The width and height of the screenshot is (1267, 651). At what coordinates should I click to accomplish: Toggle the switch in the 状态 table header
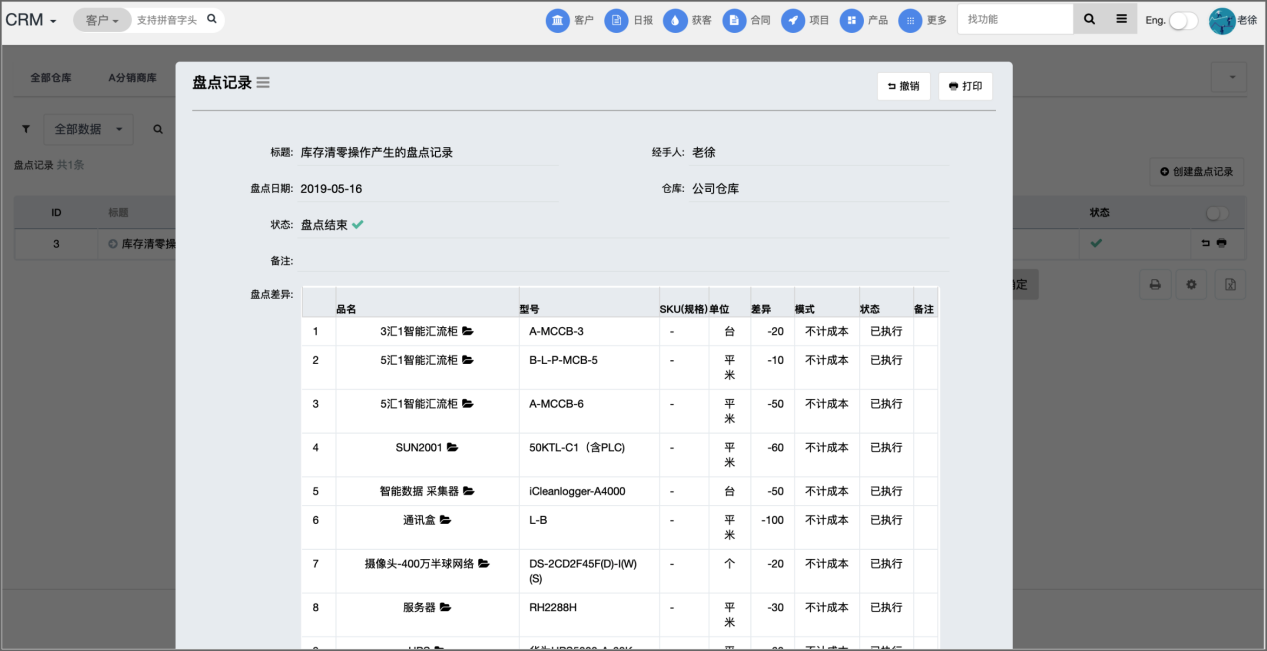1218,213
